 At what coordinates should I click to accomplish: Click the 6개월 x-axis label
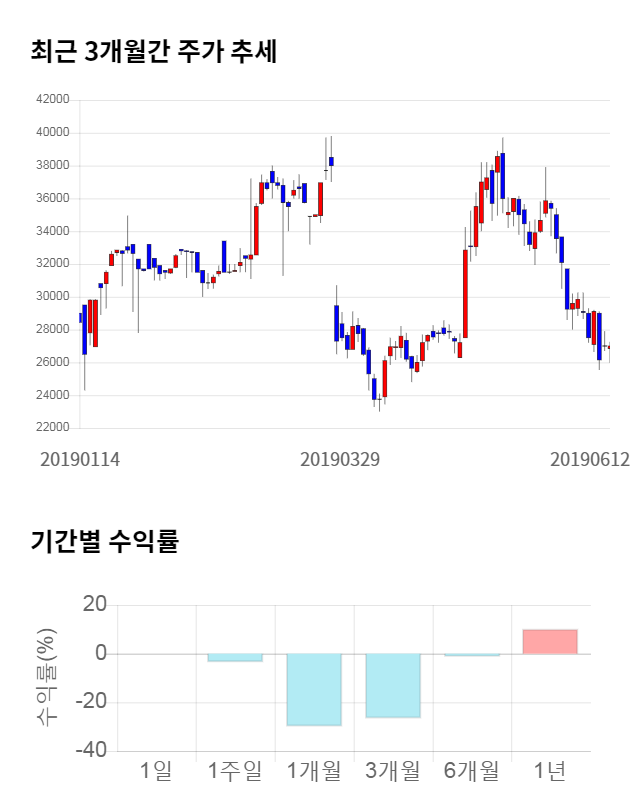pyautogui.click(x=471, y=770)
